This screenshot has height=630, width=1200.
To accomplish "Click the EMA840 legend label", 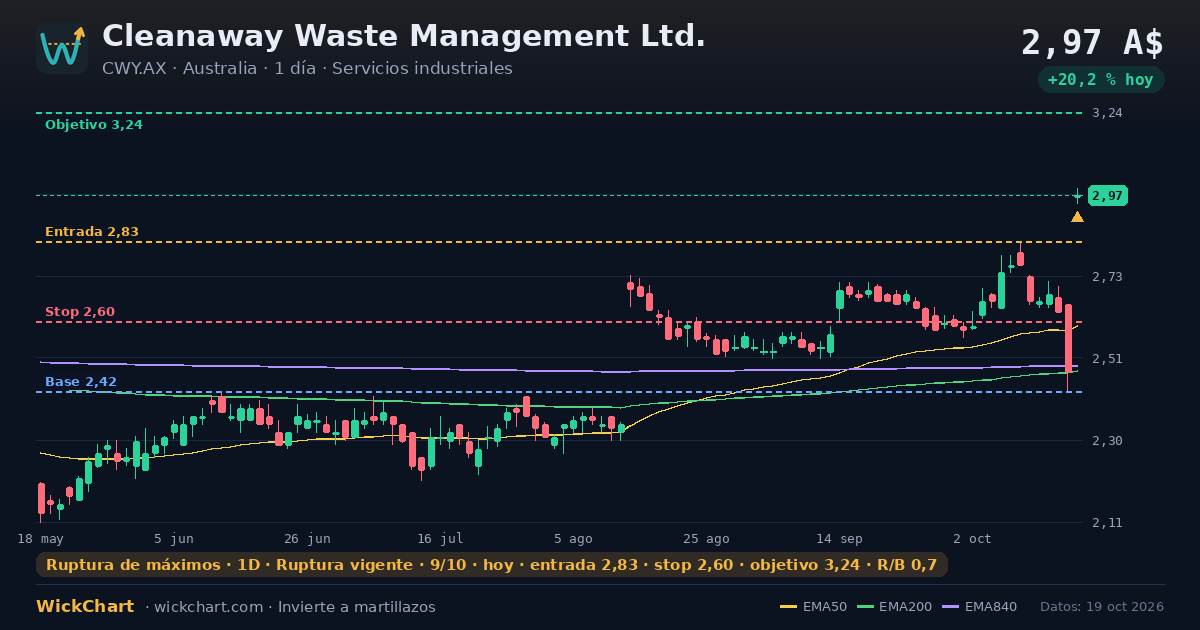I will [989, 607].
